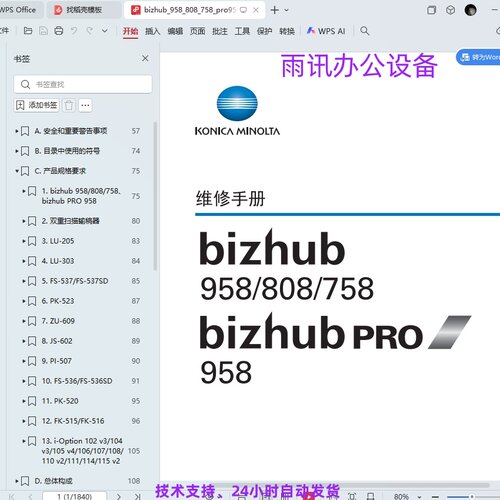The image size is (500, 500).
Task: Click bookmark icon beside 7. ZU-609
Action: 32,321
